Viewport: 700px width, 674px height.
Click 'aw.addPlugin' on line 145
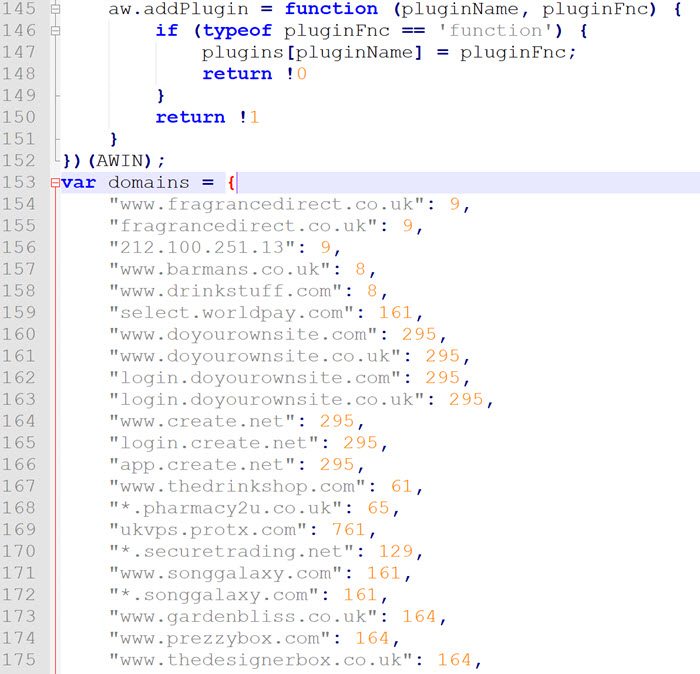[178, 9]
